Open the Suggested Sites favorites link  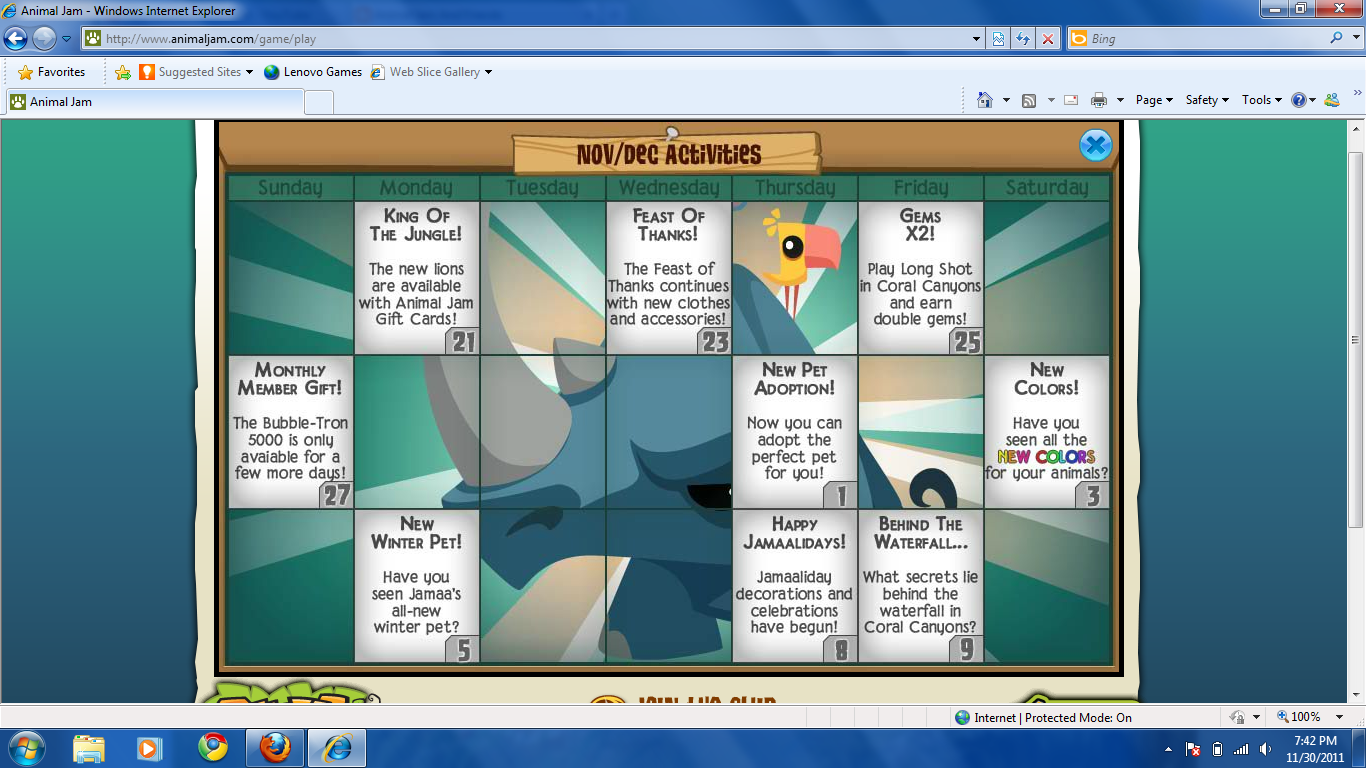(x=196, y=72)
